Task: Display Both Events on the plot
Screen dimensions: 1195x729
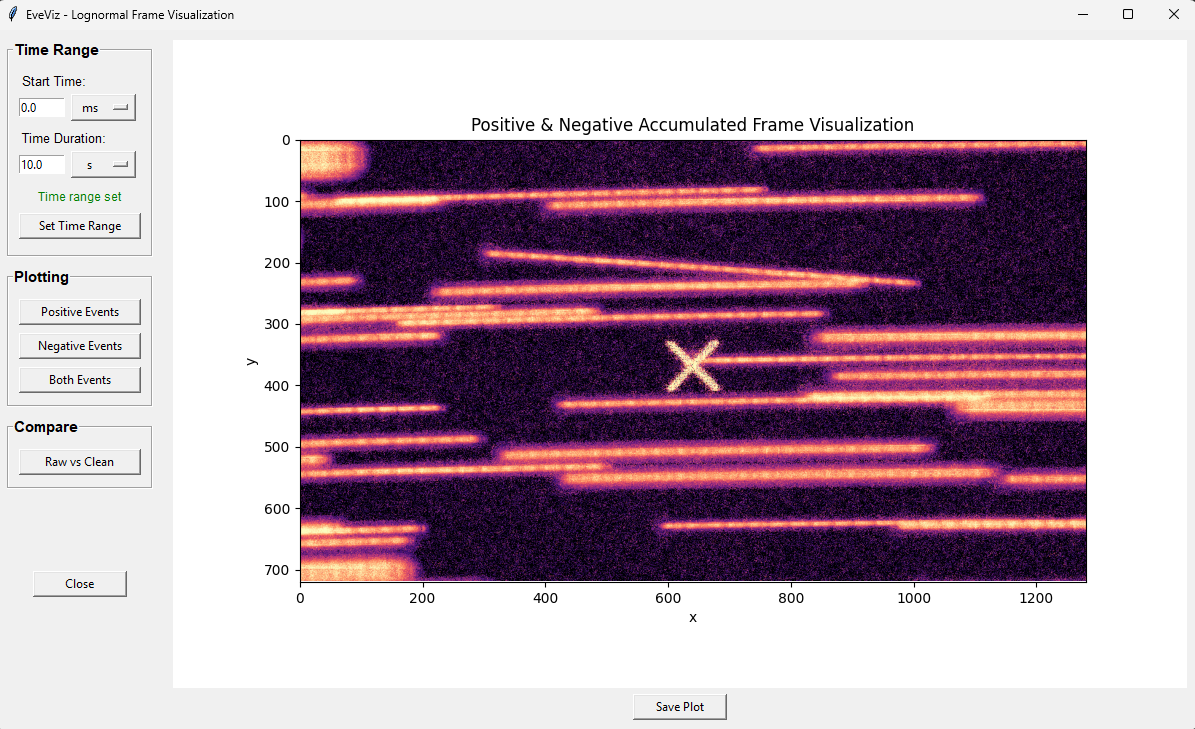Action: pos(79,379)
